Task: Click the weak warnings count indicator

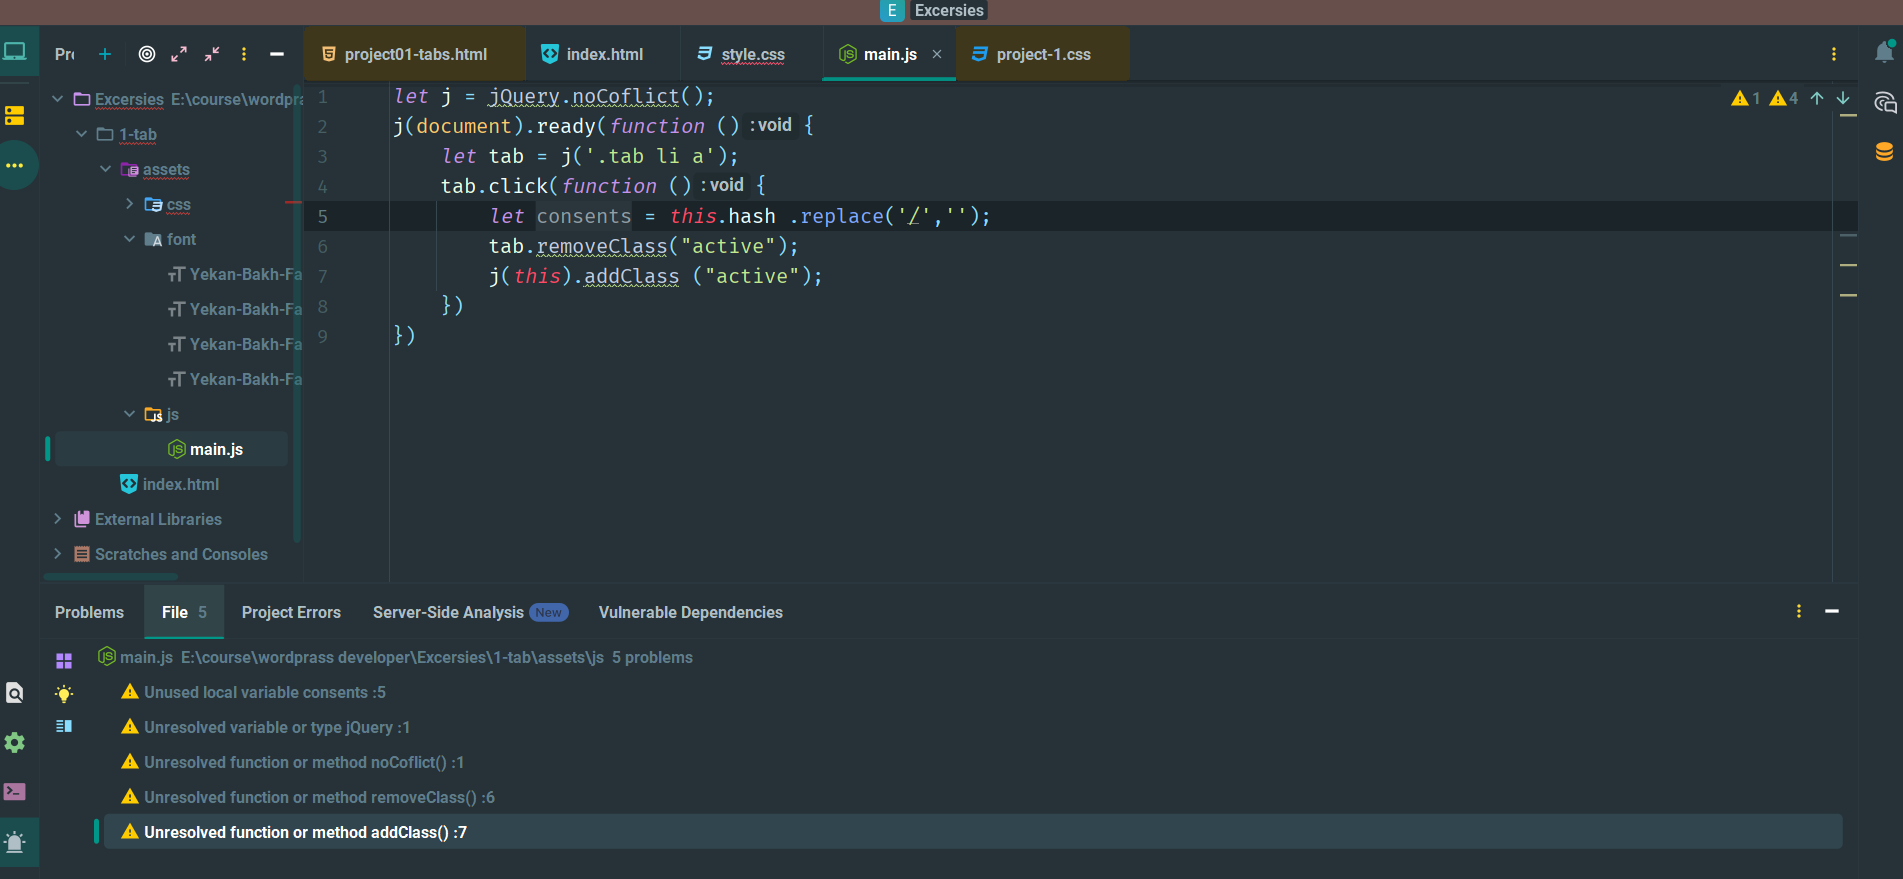Action: [1784, 98]
